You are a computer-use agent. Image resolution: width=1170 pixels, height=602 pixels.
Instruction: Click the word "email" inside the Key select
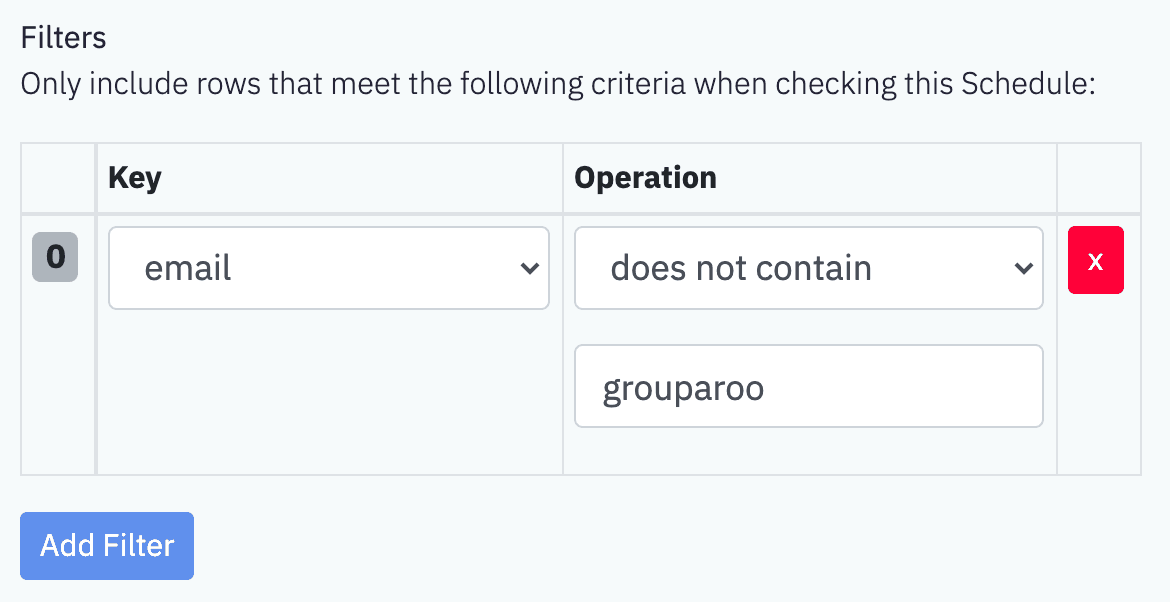(187, 268)
